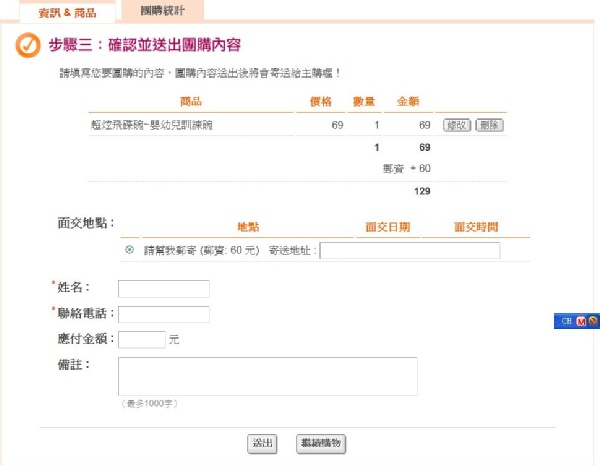Click into the 姓名 name input field
This screenshot has width=600, height=465.
[163, 289]
